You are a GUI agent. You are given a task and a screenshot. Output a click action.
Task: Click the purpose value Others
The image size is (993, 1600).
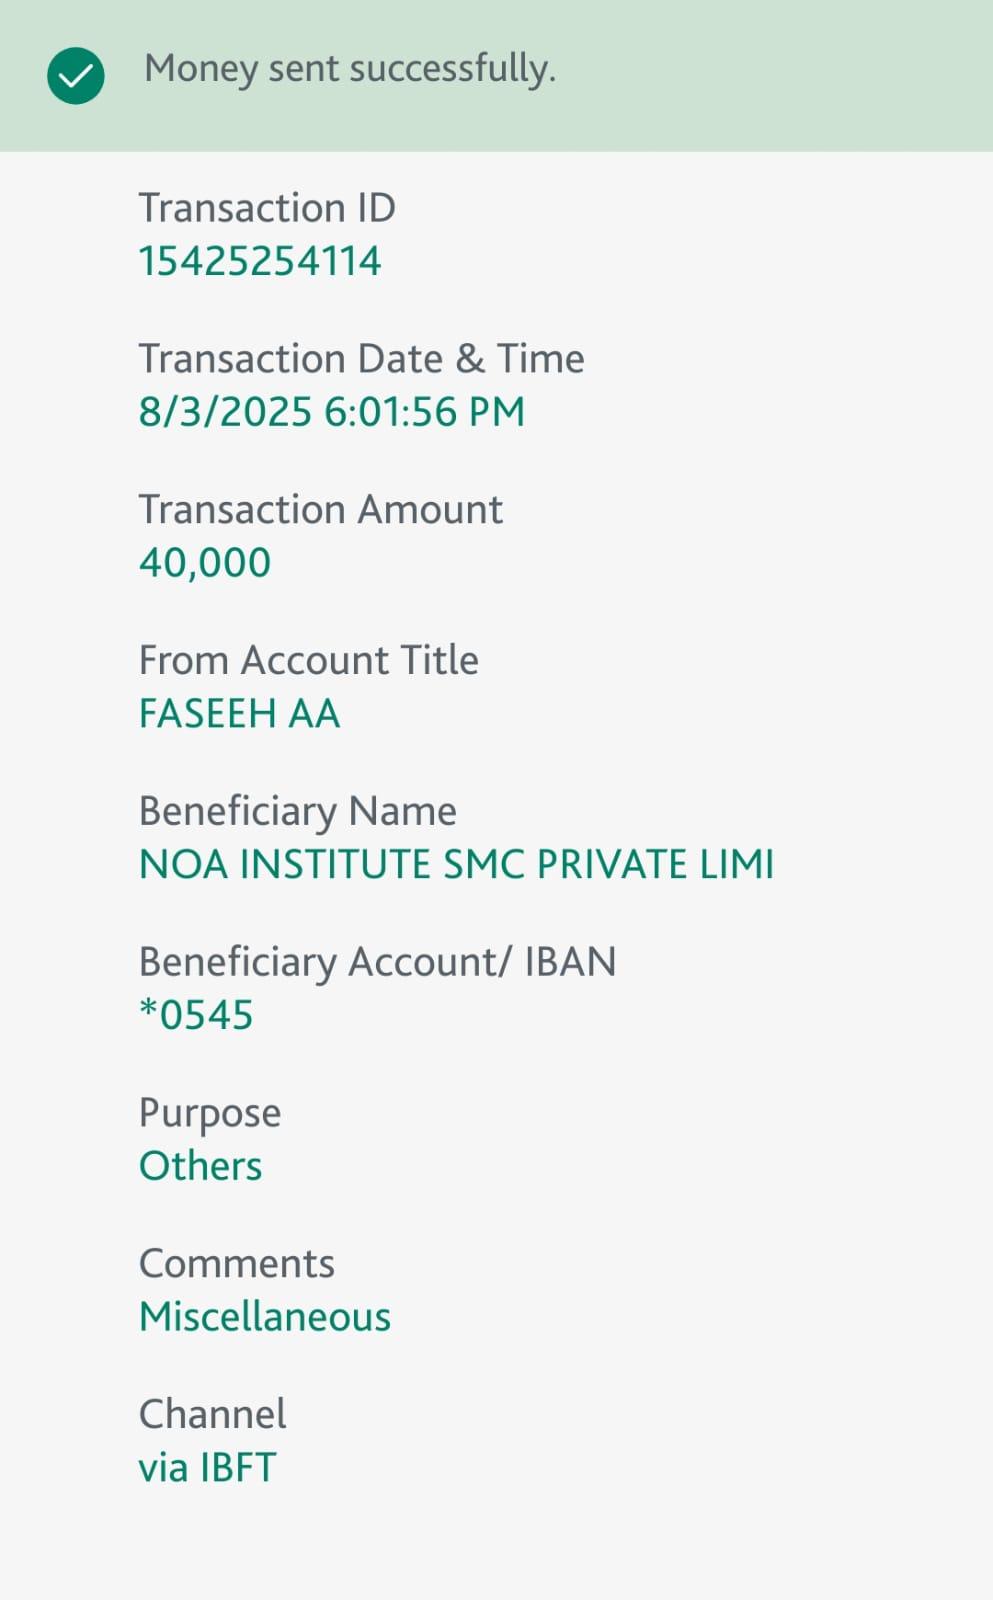pyautogui.click(x=200, y=1167)
